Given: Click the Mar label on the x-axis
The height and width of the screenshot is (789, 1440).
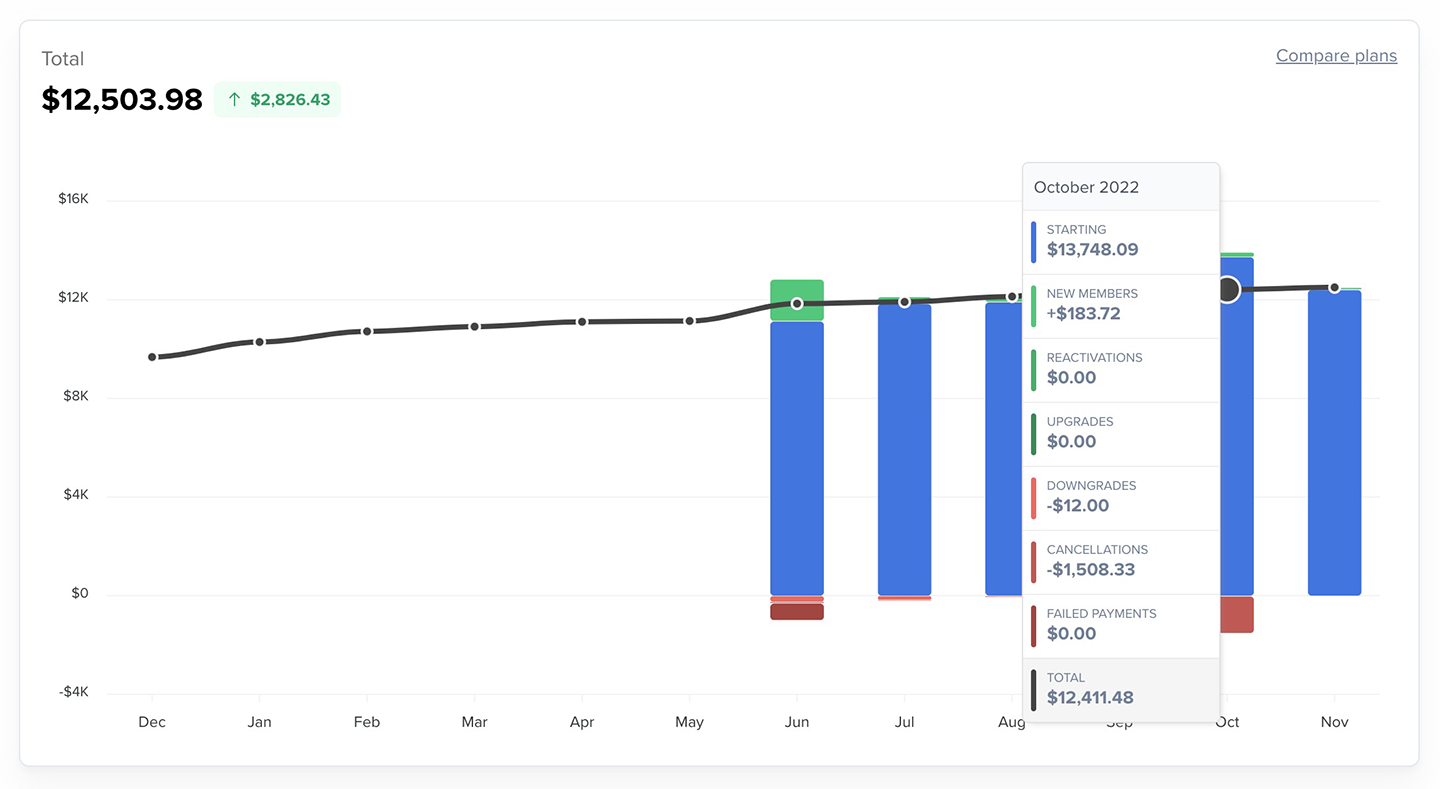Looking at the screenshot, I should pos(474,722).
